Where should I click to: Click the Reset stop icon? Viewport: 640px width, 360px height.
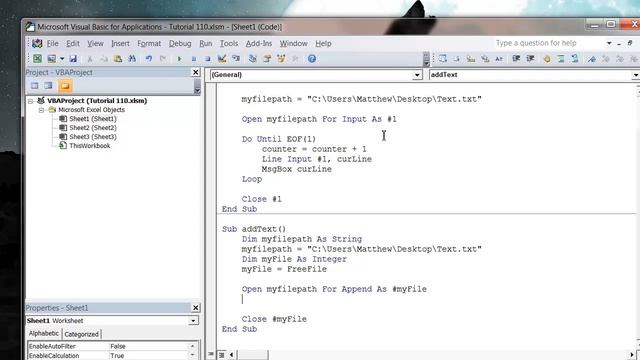pos(207,59)
